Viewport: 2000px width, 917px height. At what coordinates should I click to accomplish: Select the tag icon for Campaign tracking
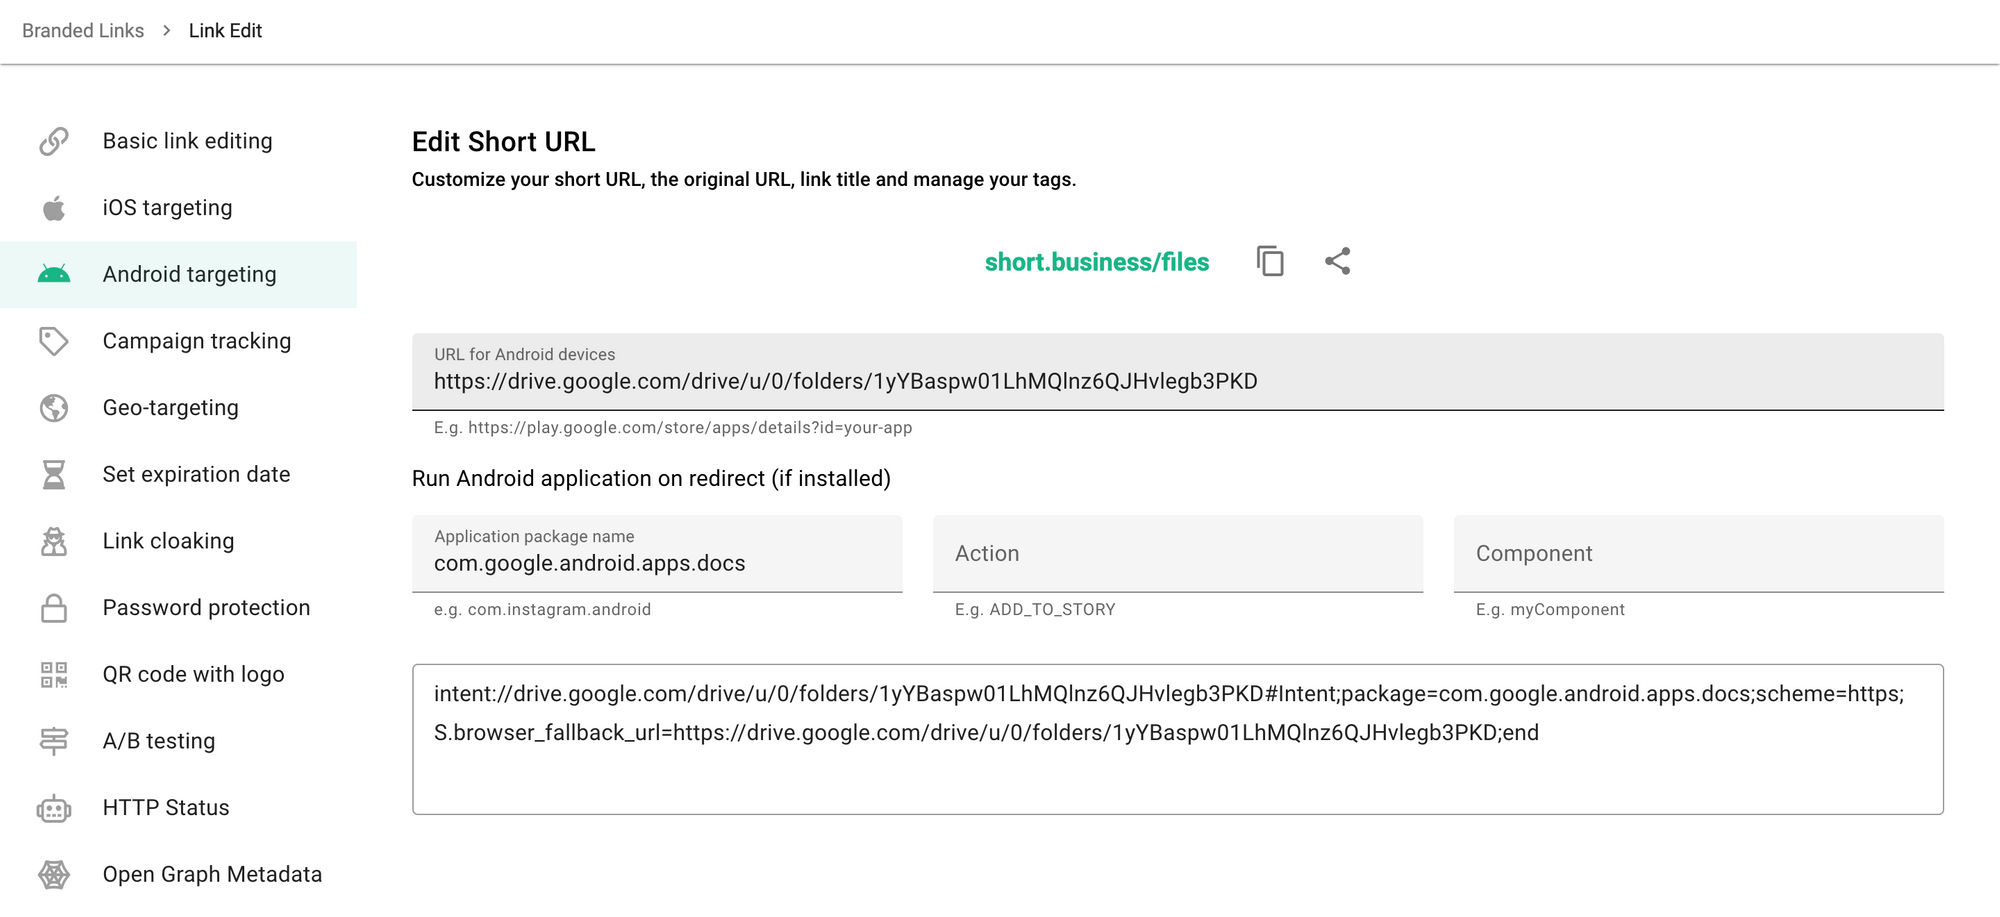pos(53,341)
